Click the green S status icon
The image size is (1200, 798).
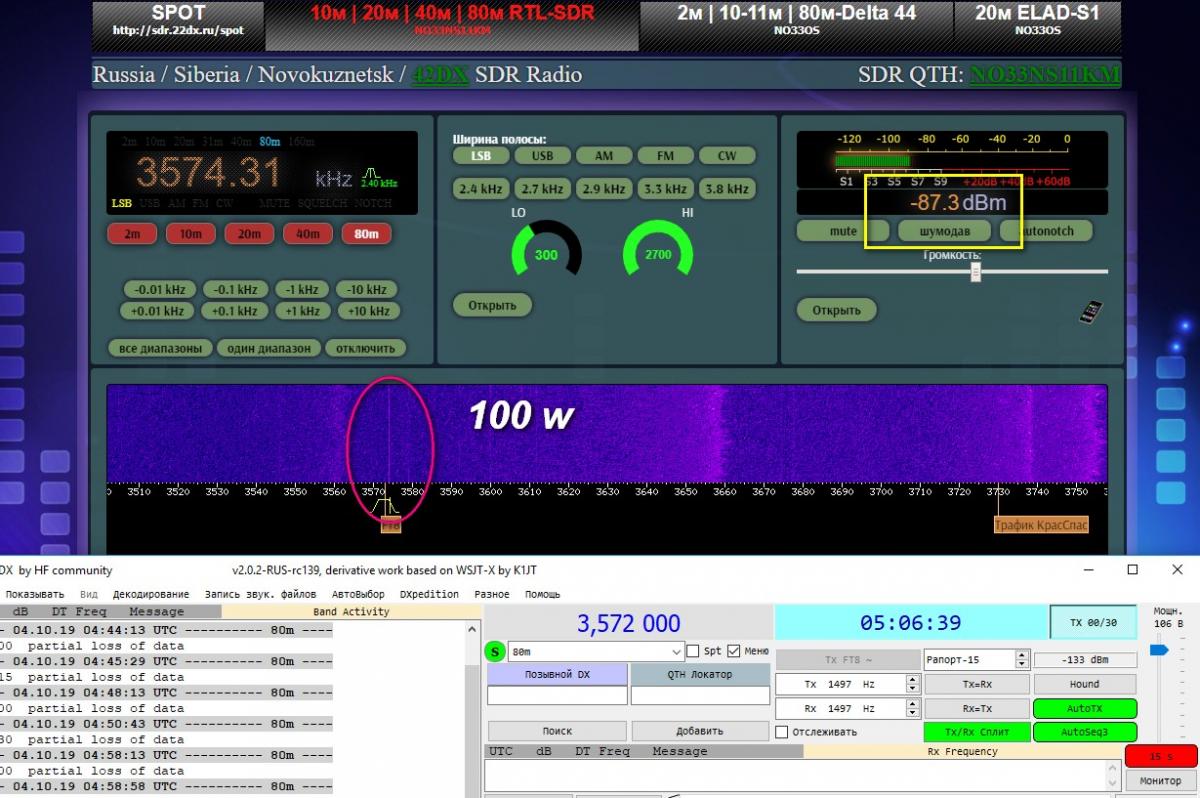click(x=495, y=651)
